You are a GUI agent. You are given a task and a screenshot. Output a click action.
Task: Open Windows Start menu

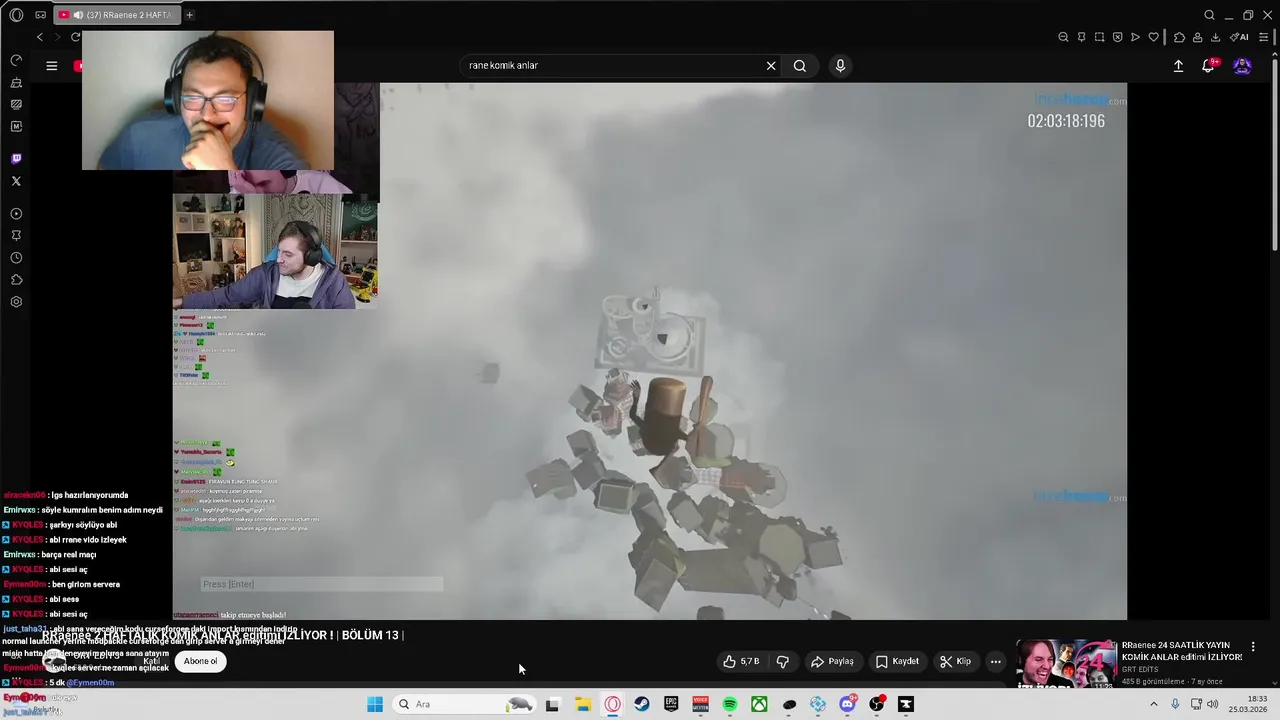pyautogui.click(x=375, y=704)
